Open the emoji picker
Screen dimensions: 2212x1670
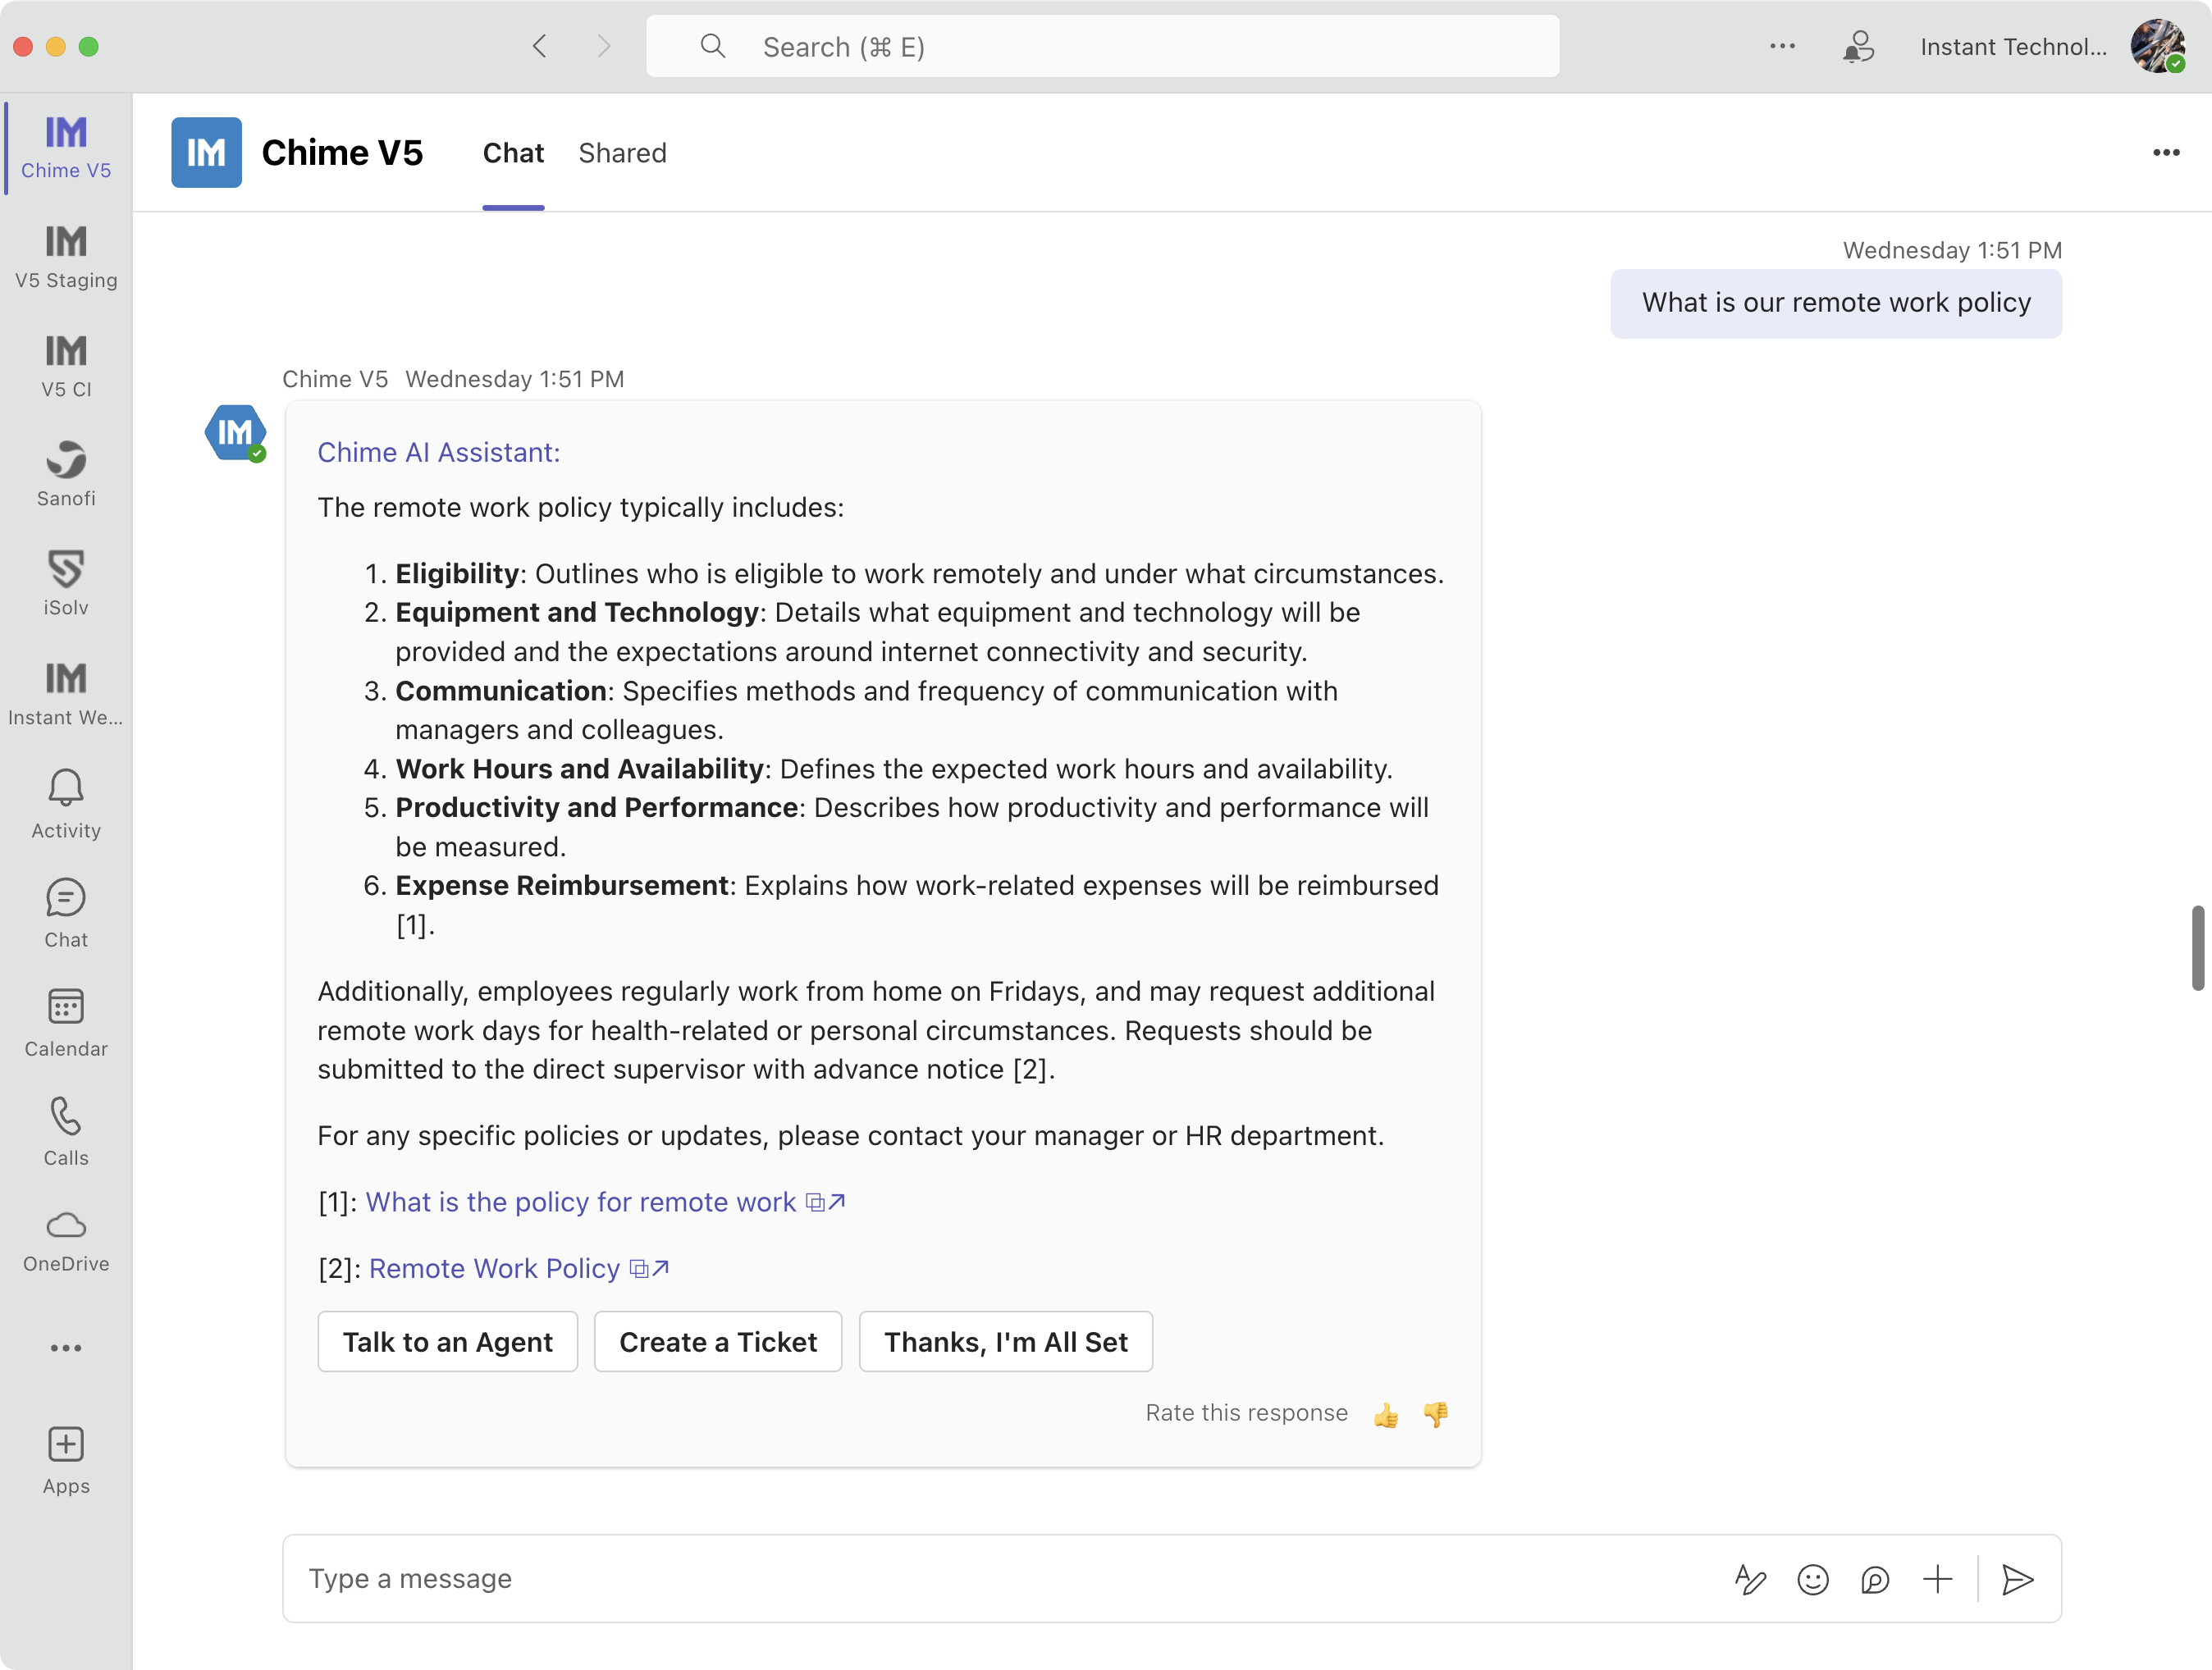[x=1812, y=1579]
